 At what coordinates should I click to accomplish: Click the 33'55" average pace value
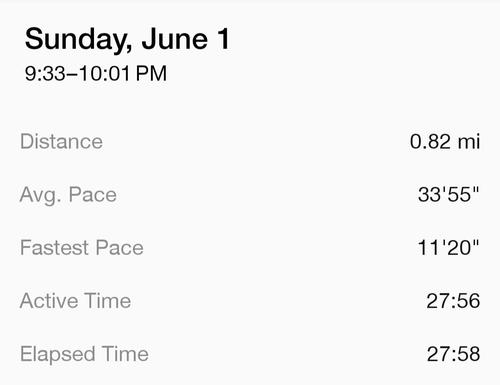click(x=449, y=194)
